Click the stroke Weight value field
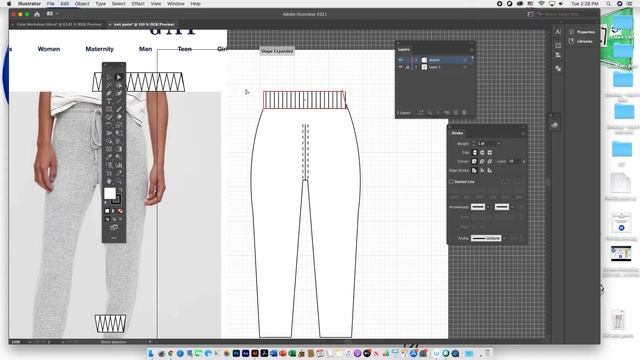 pos(486,143)
